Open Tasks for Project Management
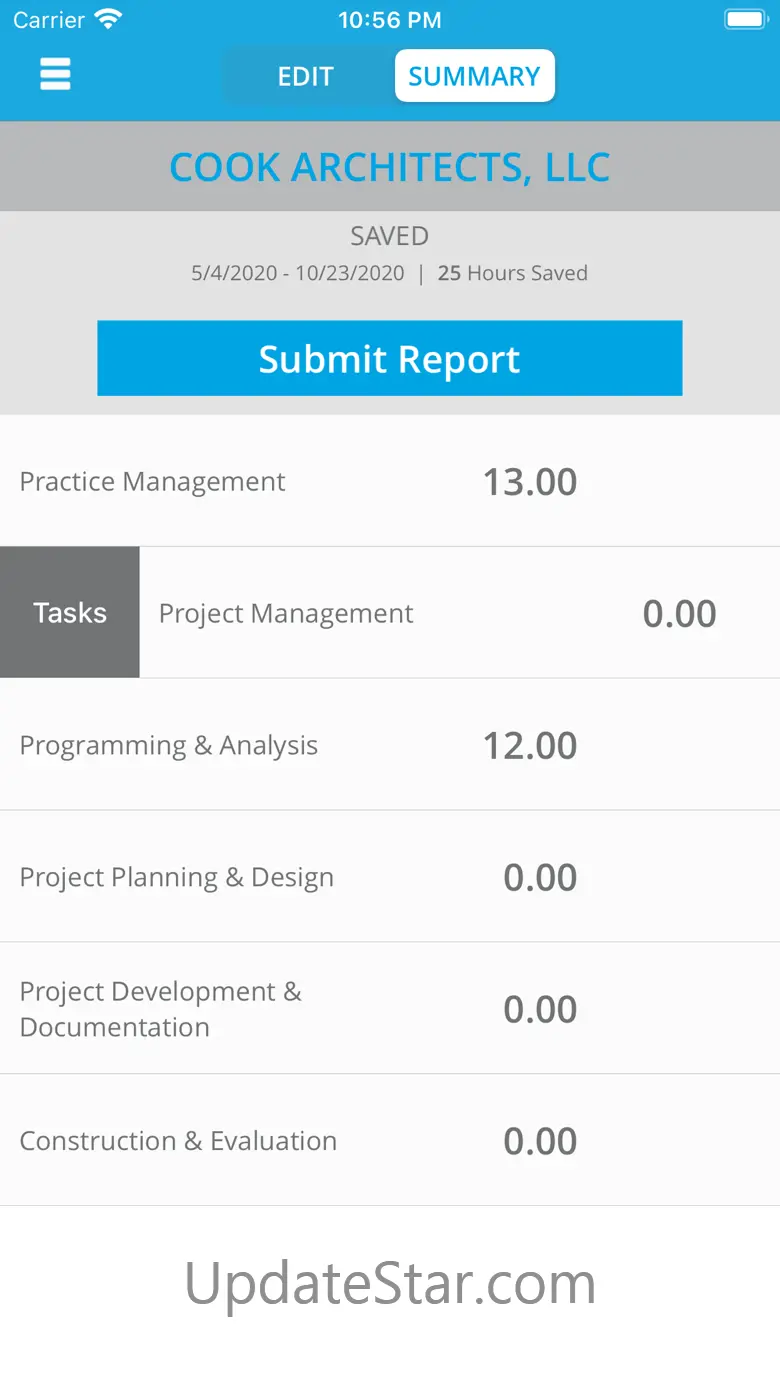 pos(70,612)
